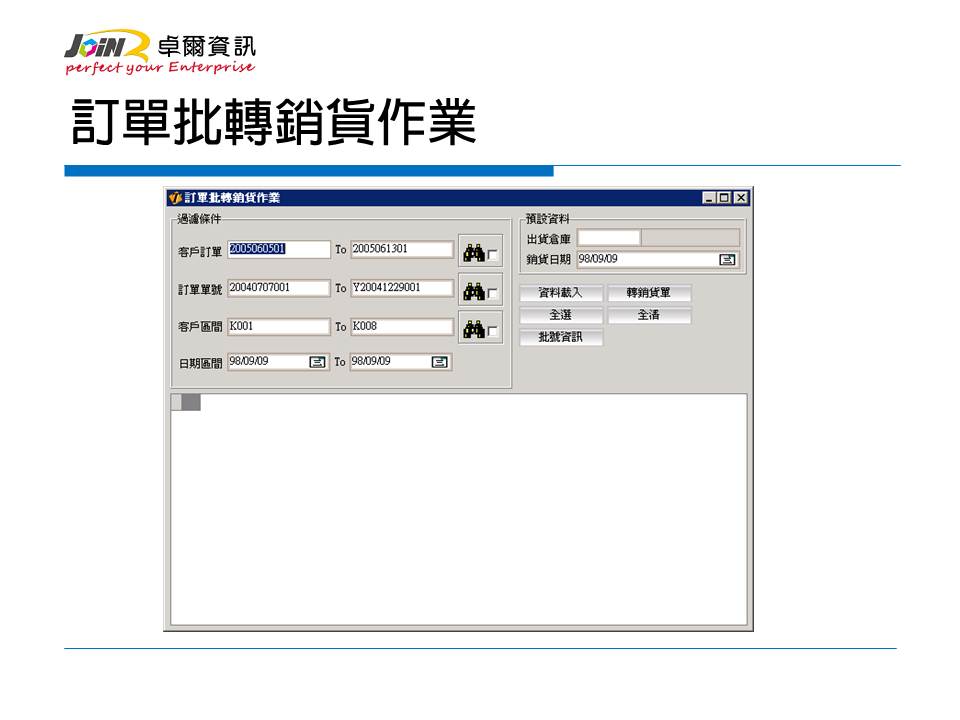Click binoculars search icon for 訂單單號 row
This screenshot has width=960, height=720.
(x=474, y=291)
